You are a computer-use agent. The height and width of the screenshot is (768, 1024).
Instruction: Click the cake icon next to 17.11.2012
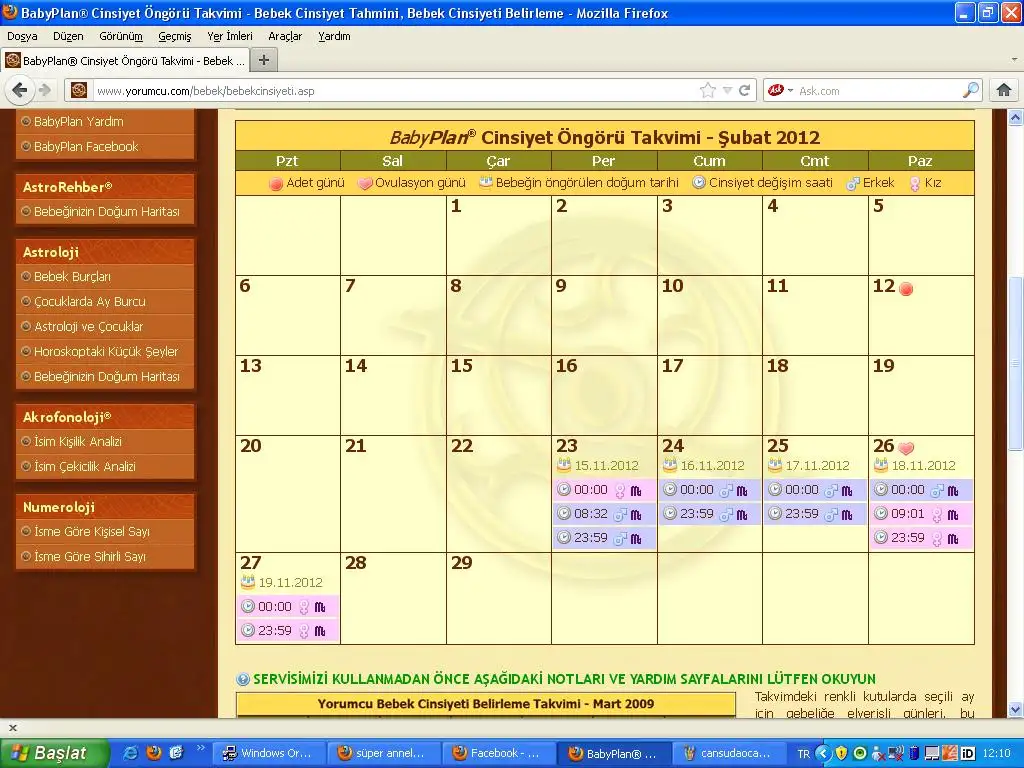click(x=775, y=465)
